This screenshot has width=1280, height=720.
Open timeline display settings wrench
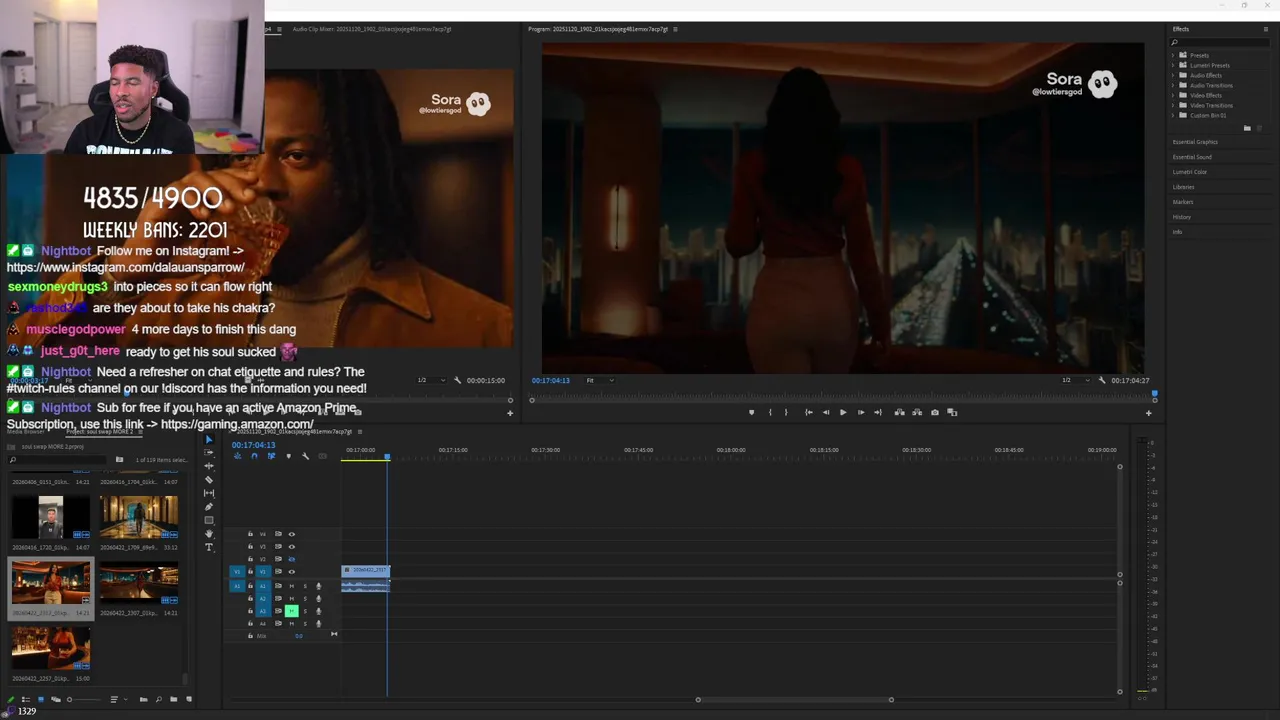point(305,456)
